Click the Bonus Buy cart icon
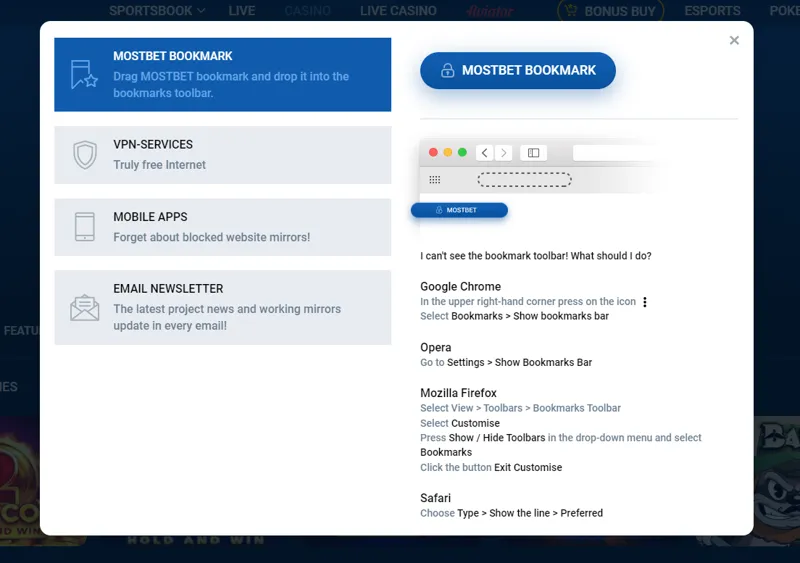The height and width of the screenshot is (563, 800). tap(570, 11)
